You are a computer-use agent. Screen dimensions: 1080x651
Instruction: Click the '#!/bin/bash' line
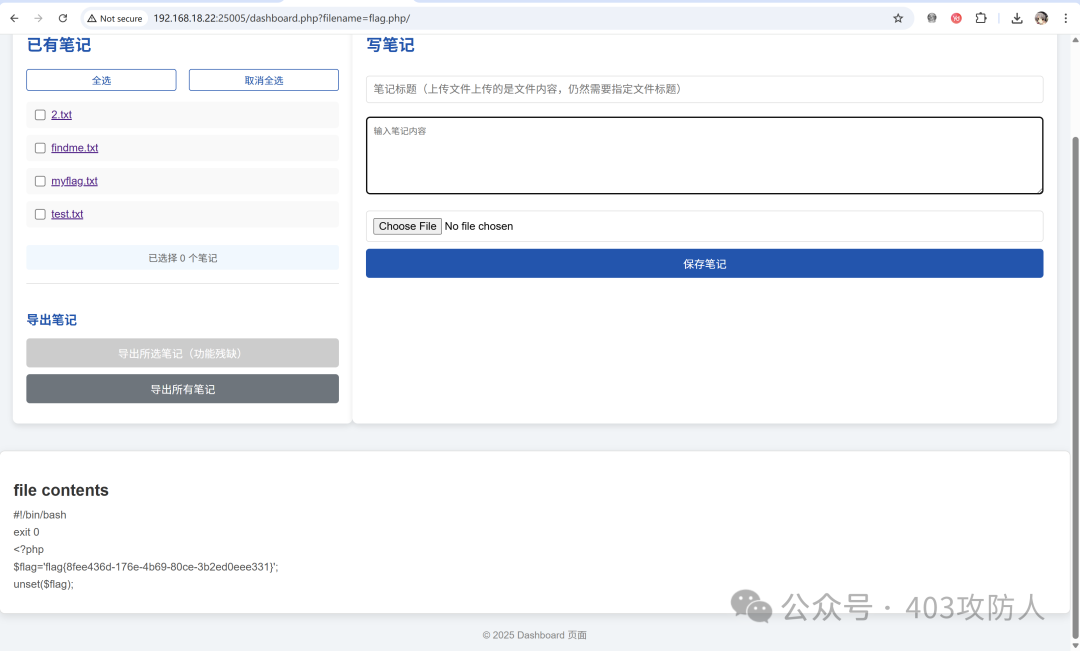point(40,515)
